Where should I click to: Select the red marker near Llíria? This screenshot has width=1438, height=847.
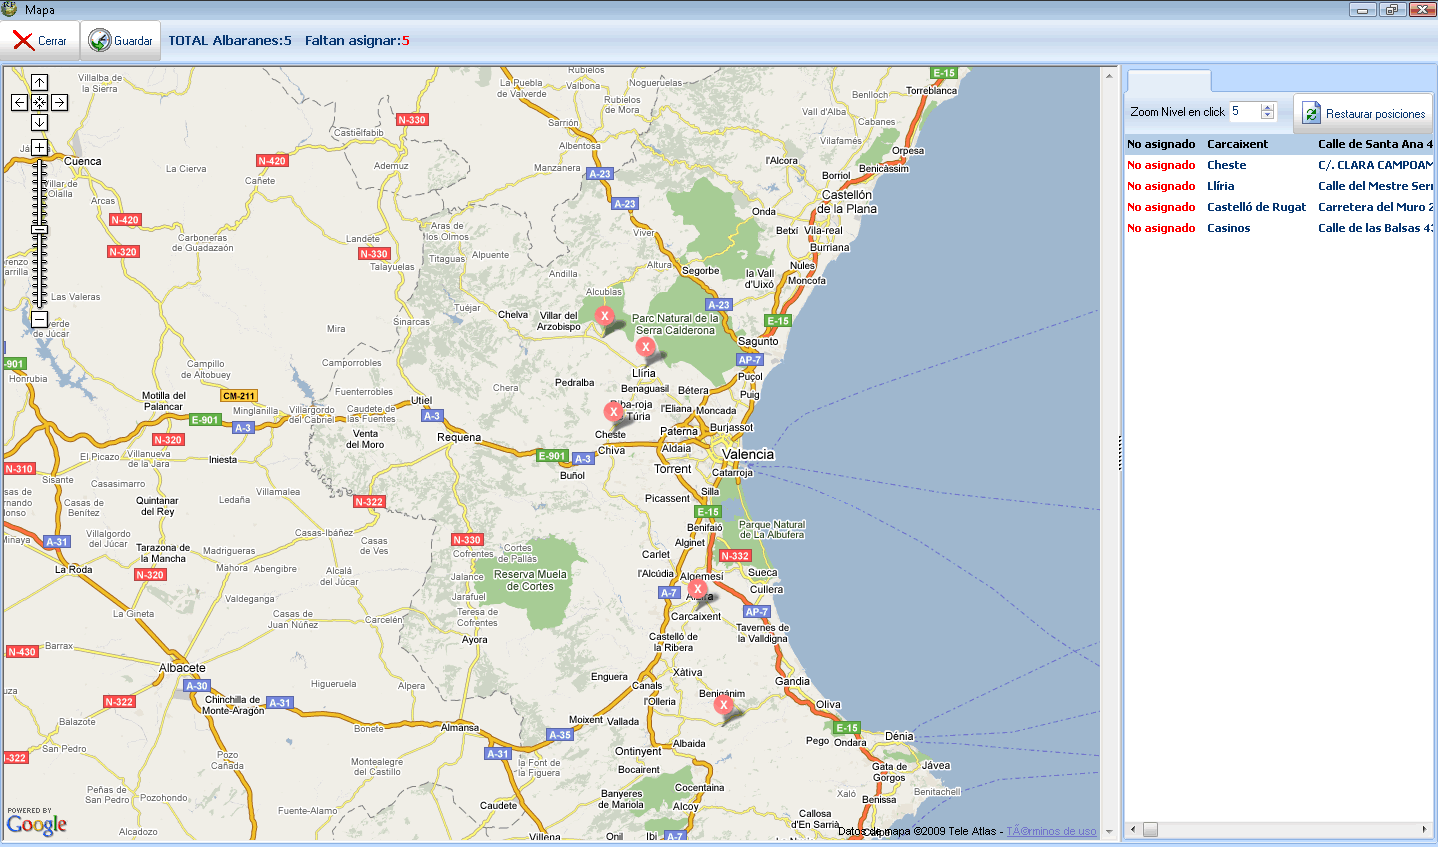(645, 347)
